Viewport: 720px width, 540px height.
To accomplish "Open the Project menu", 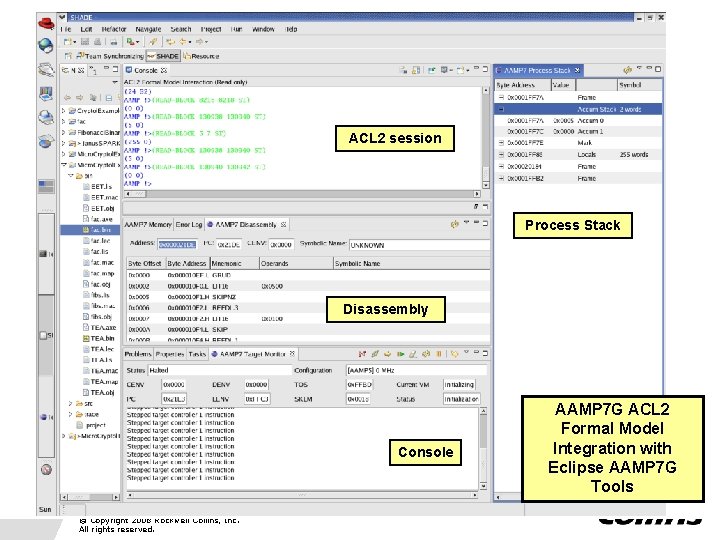I will point(211,29).
